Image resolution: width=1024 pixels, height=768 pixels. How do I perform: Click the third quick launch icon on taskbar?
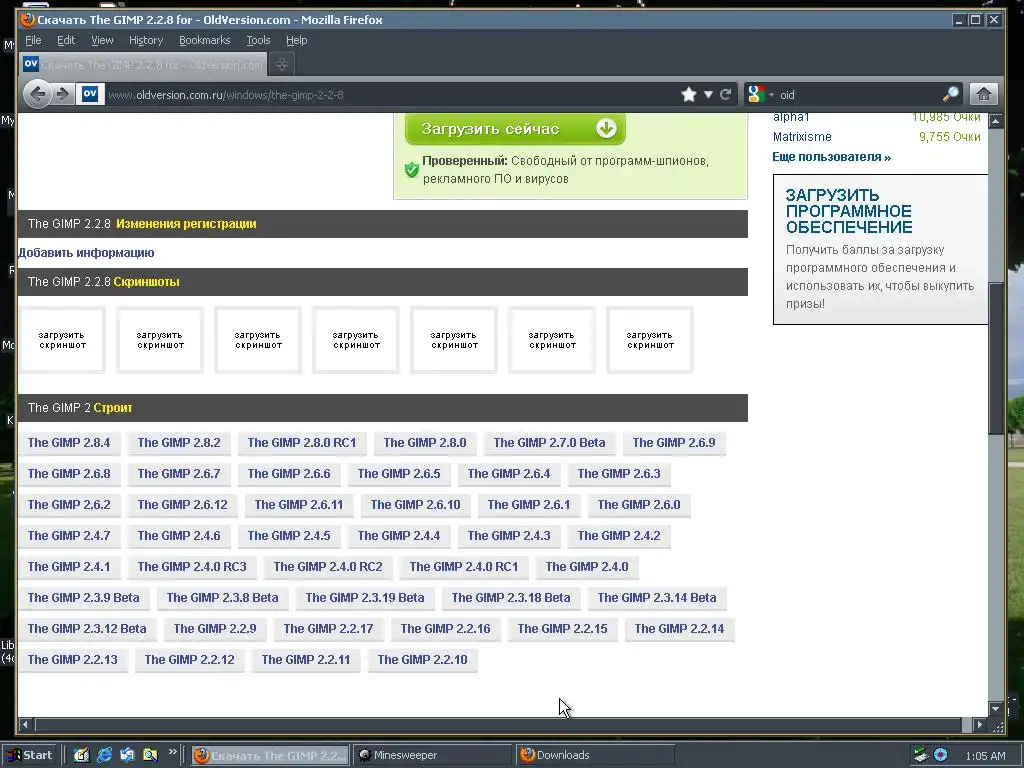tap(127, 756)
